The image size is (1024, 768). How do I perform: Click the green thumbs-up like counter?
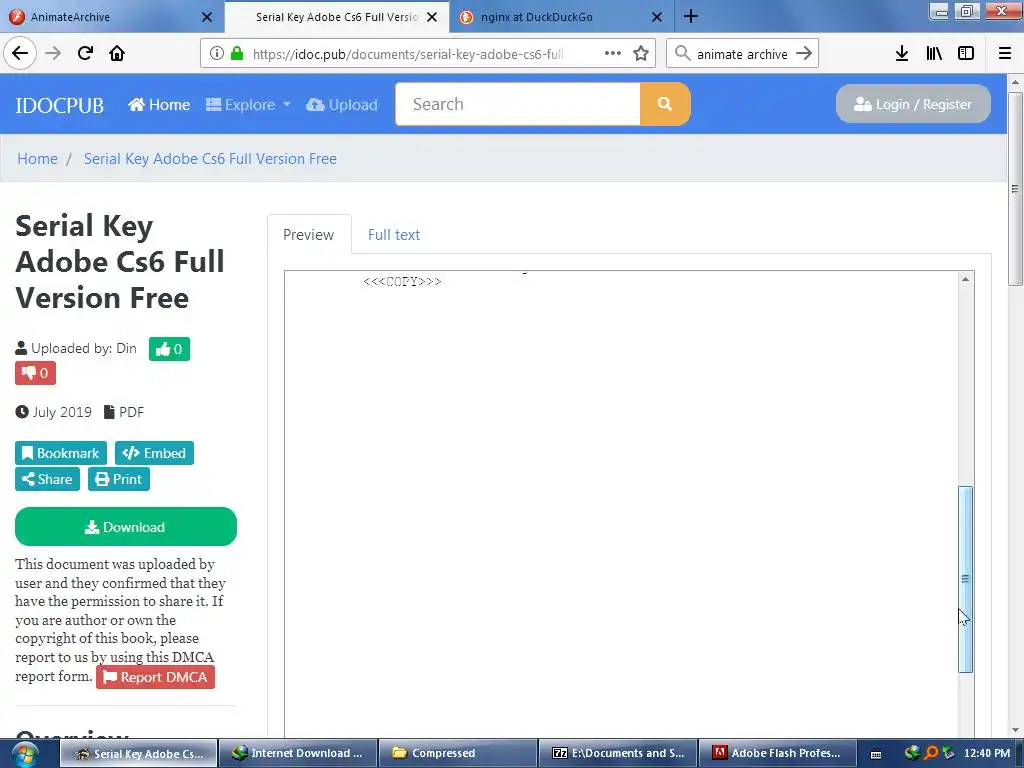[169, 349]
